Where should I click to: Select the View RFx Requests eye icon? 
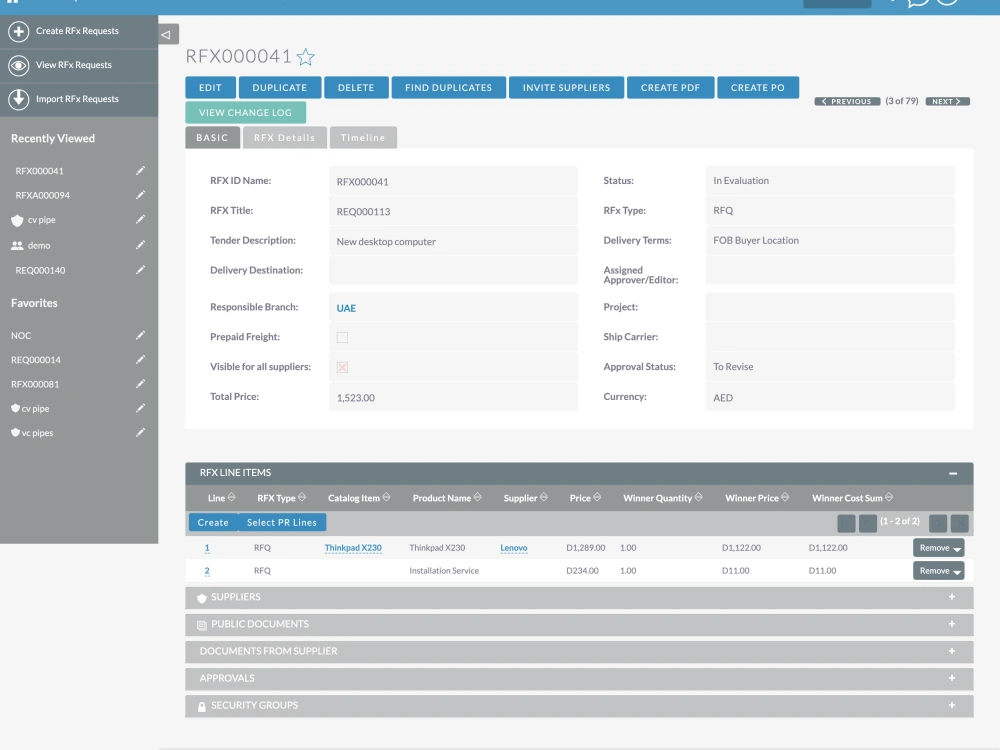[21, 66]
